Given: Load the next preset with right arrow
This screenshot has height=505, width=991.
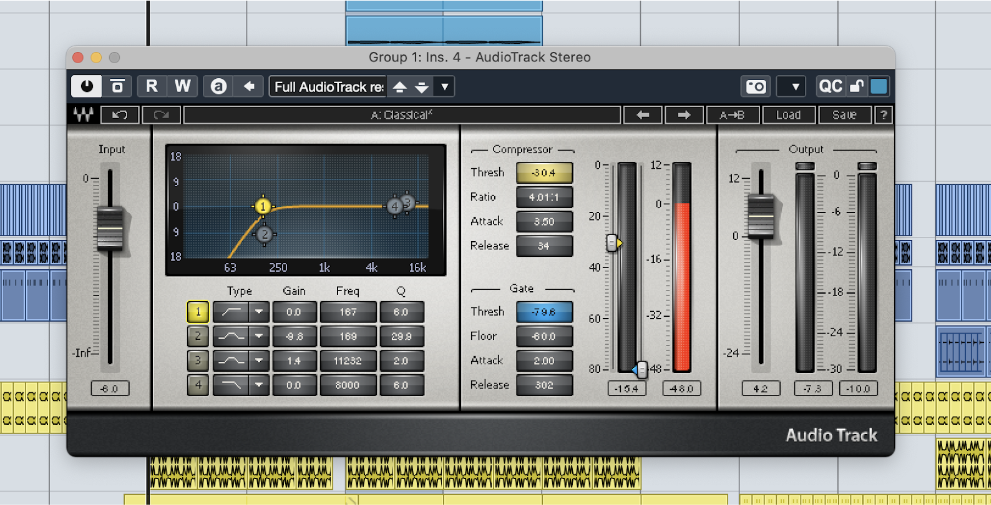Looking at the screenshot, I should pos(684,115).
